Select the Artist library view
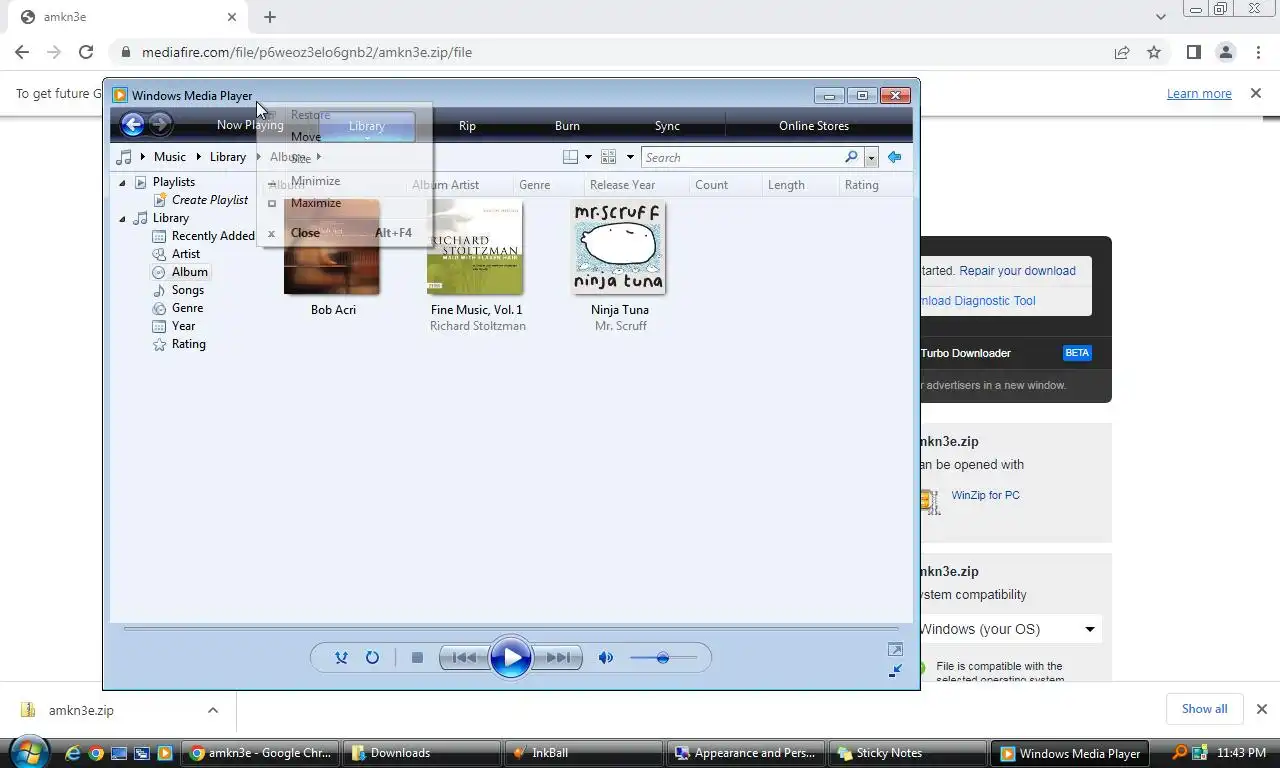The width and height of the screenshot is (1280, 768). [x=186, y=254]
